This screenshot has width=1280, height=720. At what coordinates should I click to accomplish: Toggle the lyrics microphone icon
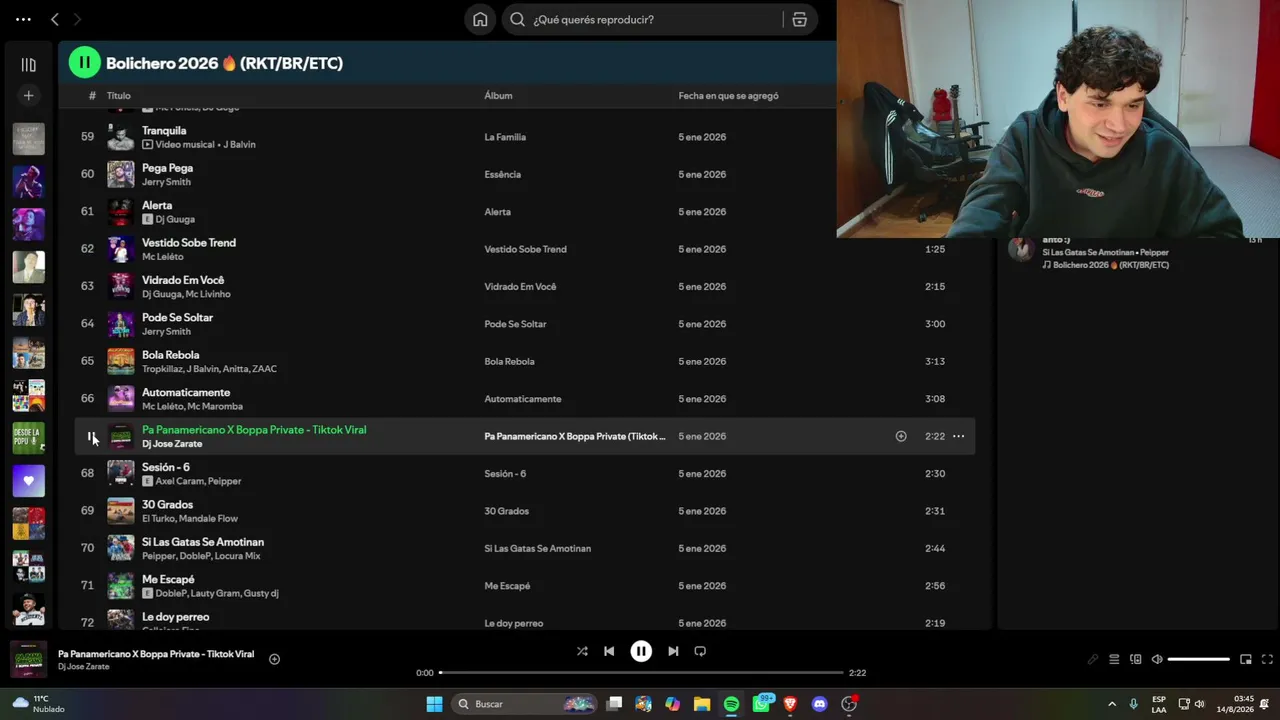pyautogui.click(x=1093, y=659)
